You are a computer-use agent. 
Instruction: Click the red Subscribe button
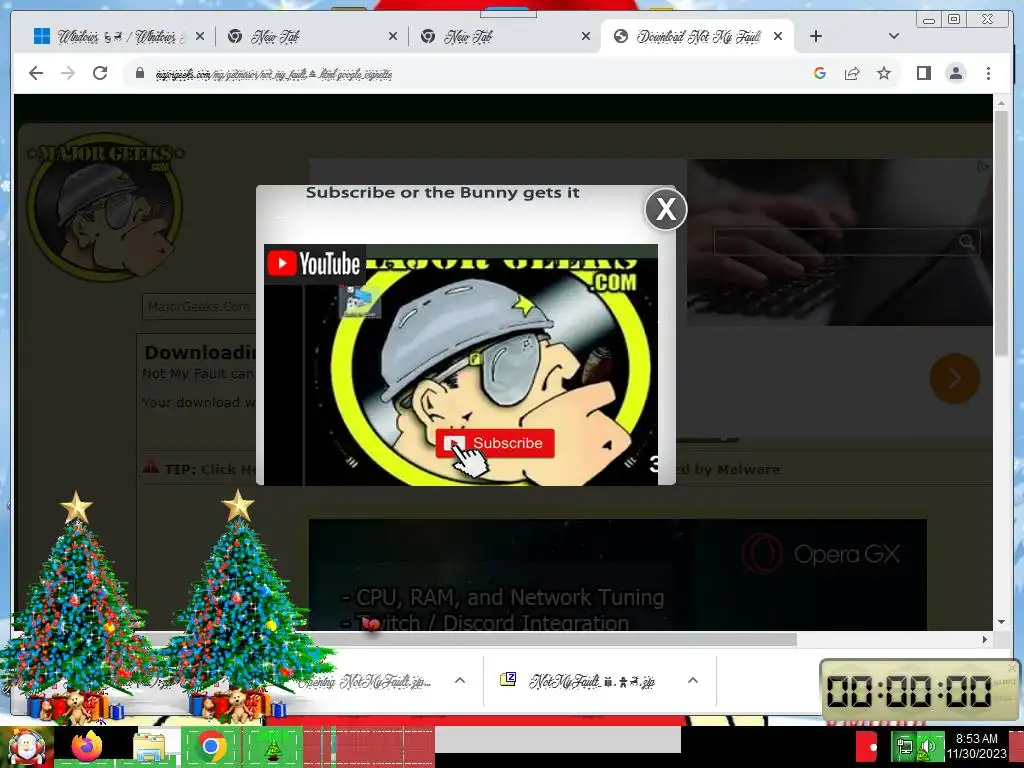(495, 443)
